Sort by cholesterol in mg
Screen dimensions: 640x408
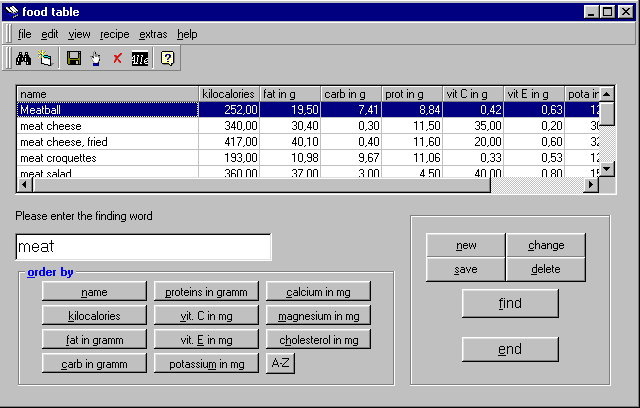click(318, 340)
